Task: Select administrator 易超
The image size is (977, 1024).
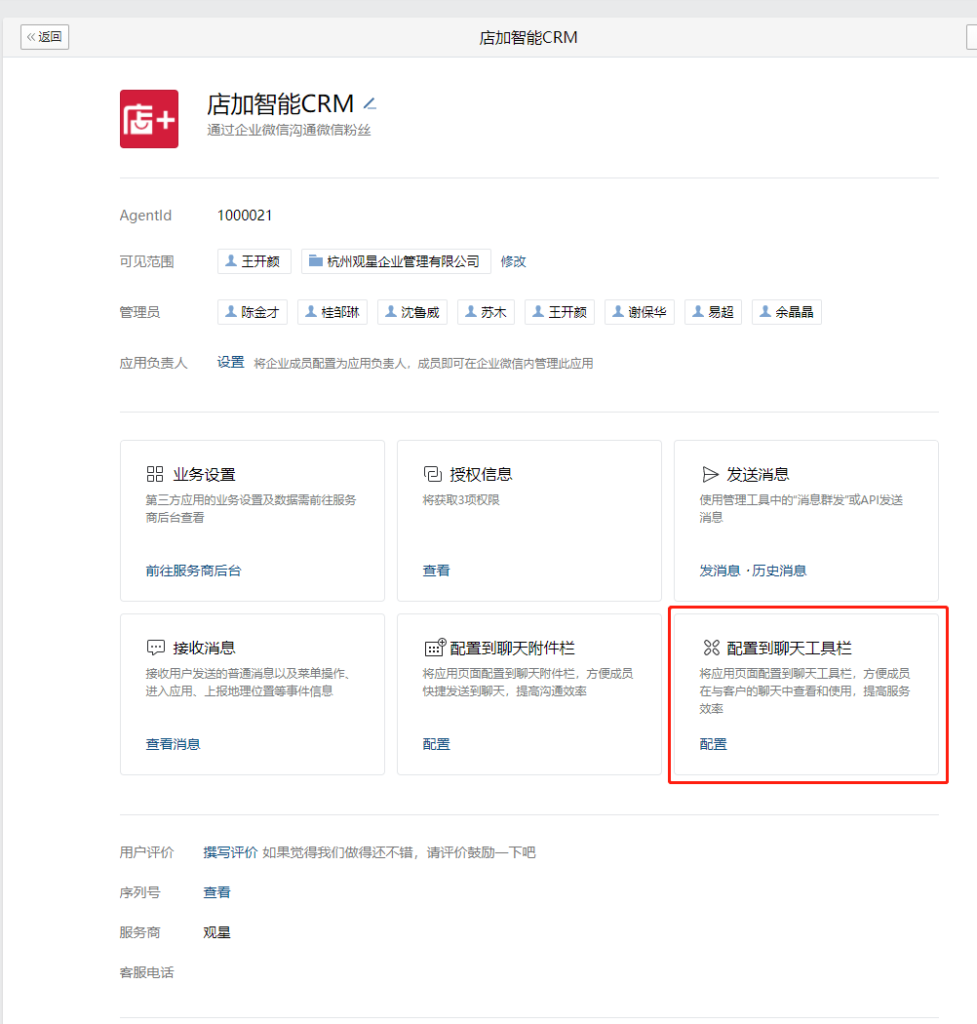Action: 713,312
